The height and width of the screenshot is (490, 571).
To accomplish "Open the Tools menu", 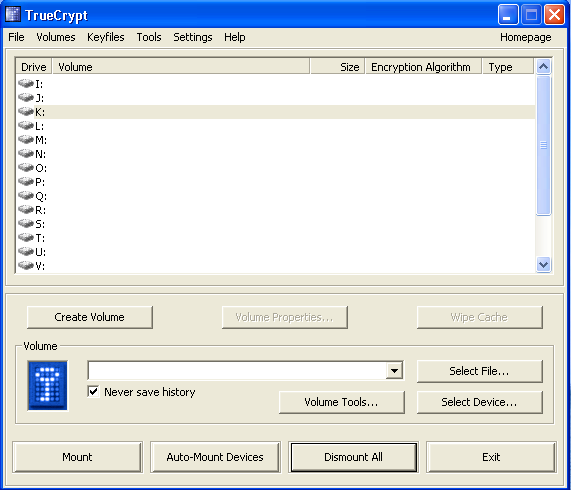I will [149, 37].
